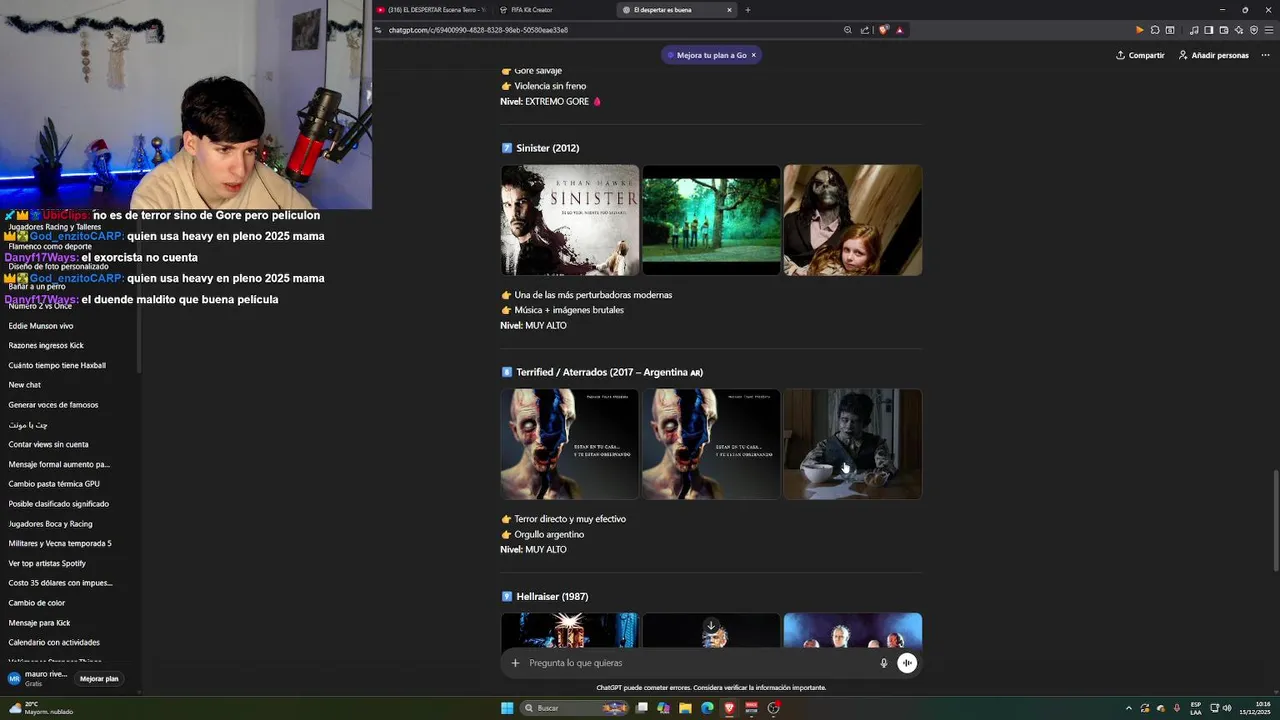This screenshot has width=1280, height=720.
Task: Open chat Militares y Vecna temporada 5
Action: point(60,543)
